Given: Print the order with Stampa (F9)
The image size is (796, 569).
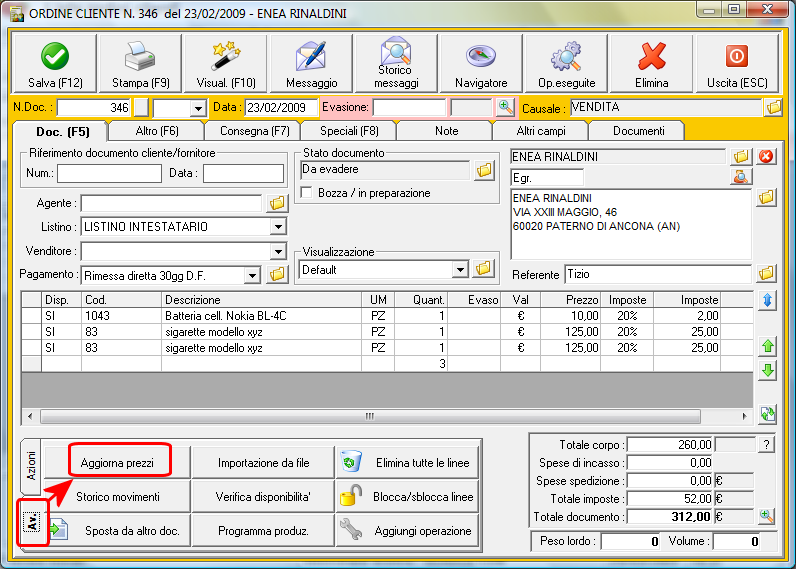Looking at the screenshot, I should click(141, 64).
